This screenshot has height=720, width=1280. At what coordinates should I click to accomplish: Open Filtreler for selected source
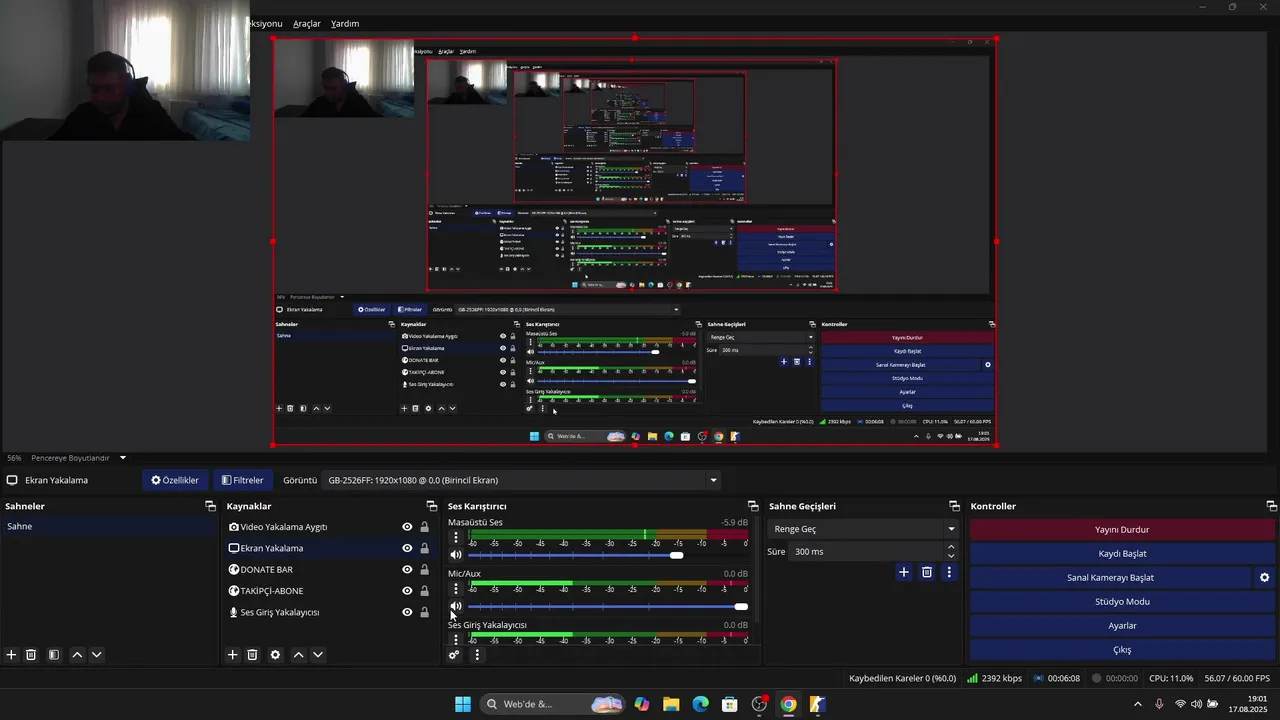(242, 480)
